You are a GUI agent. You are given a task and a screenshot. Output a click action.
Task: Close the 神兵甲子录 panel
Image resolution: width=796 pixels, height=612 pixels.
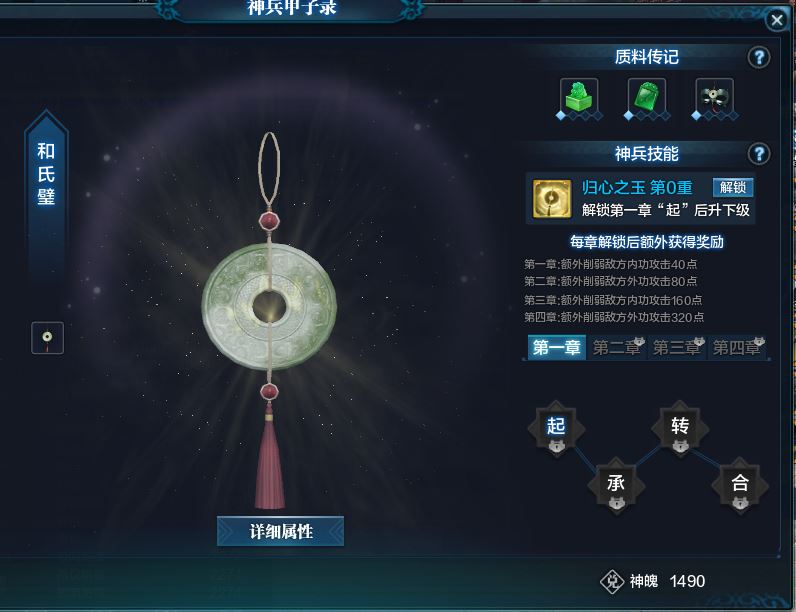coord(777,20)
